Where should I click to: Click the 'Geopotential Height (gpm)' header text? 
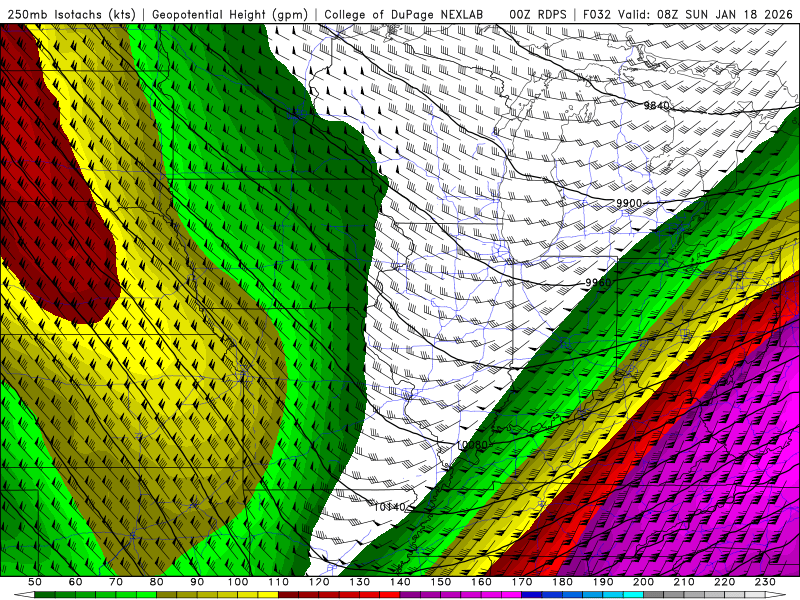(230, 14)
